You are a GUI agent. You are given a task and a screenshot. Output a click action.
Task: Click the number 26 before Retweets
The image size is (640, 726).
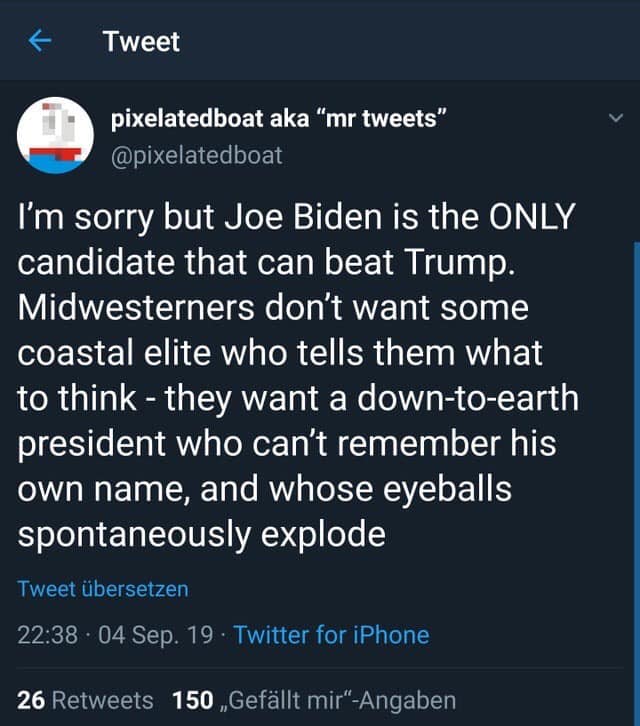click(30, 700)
